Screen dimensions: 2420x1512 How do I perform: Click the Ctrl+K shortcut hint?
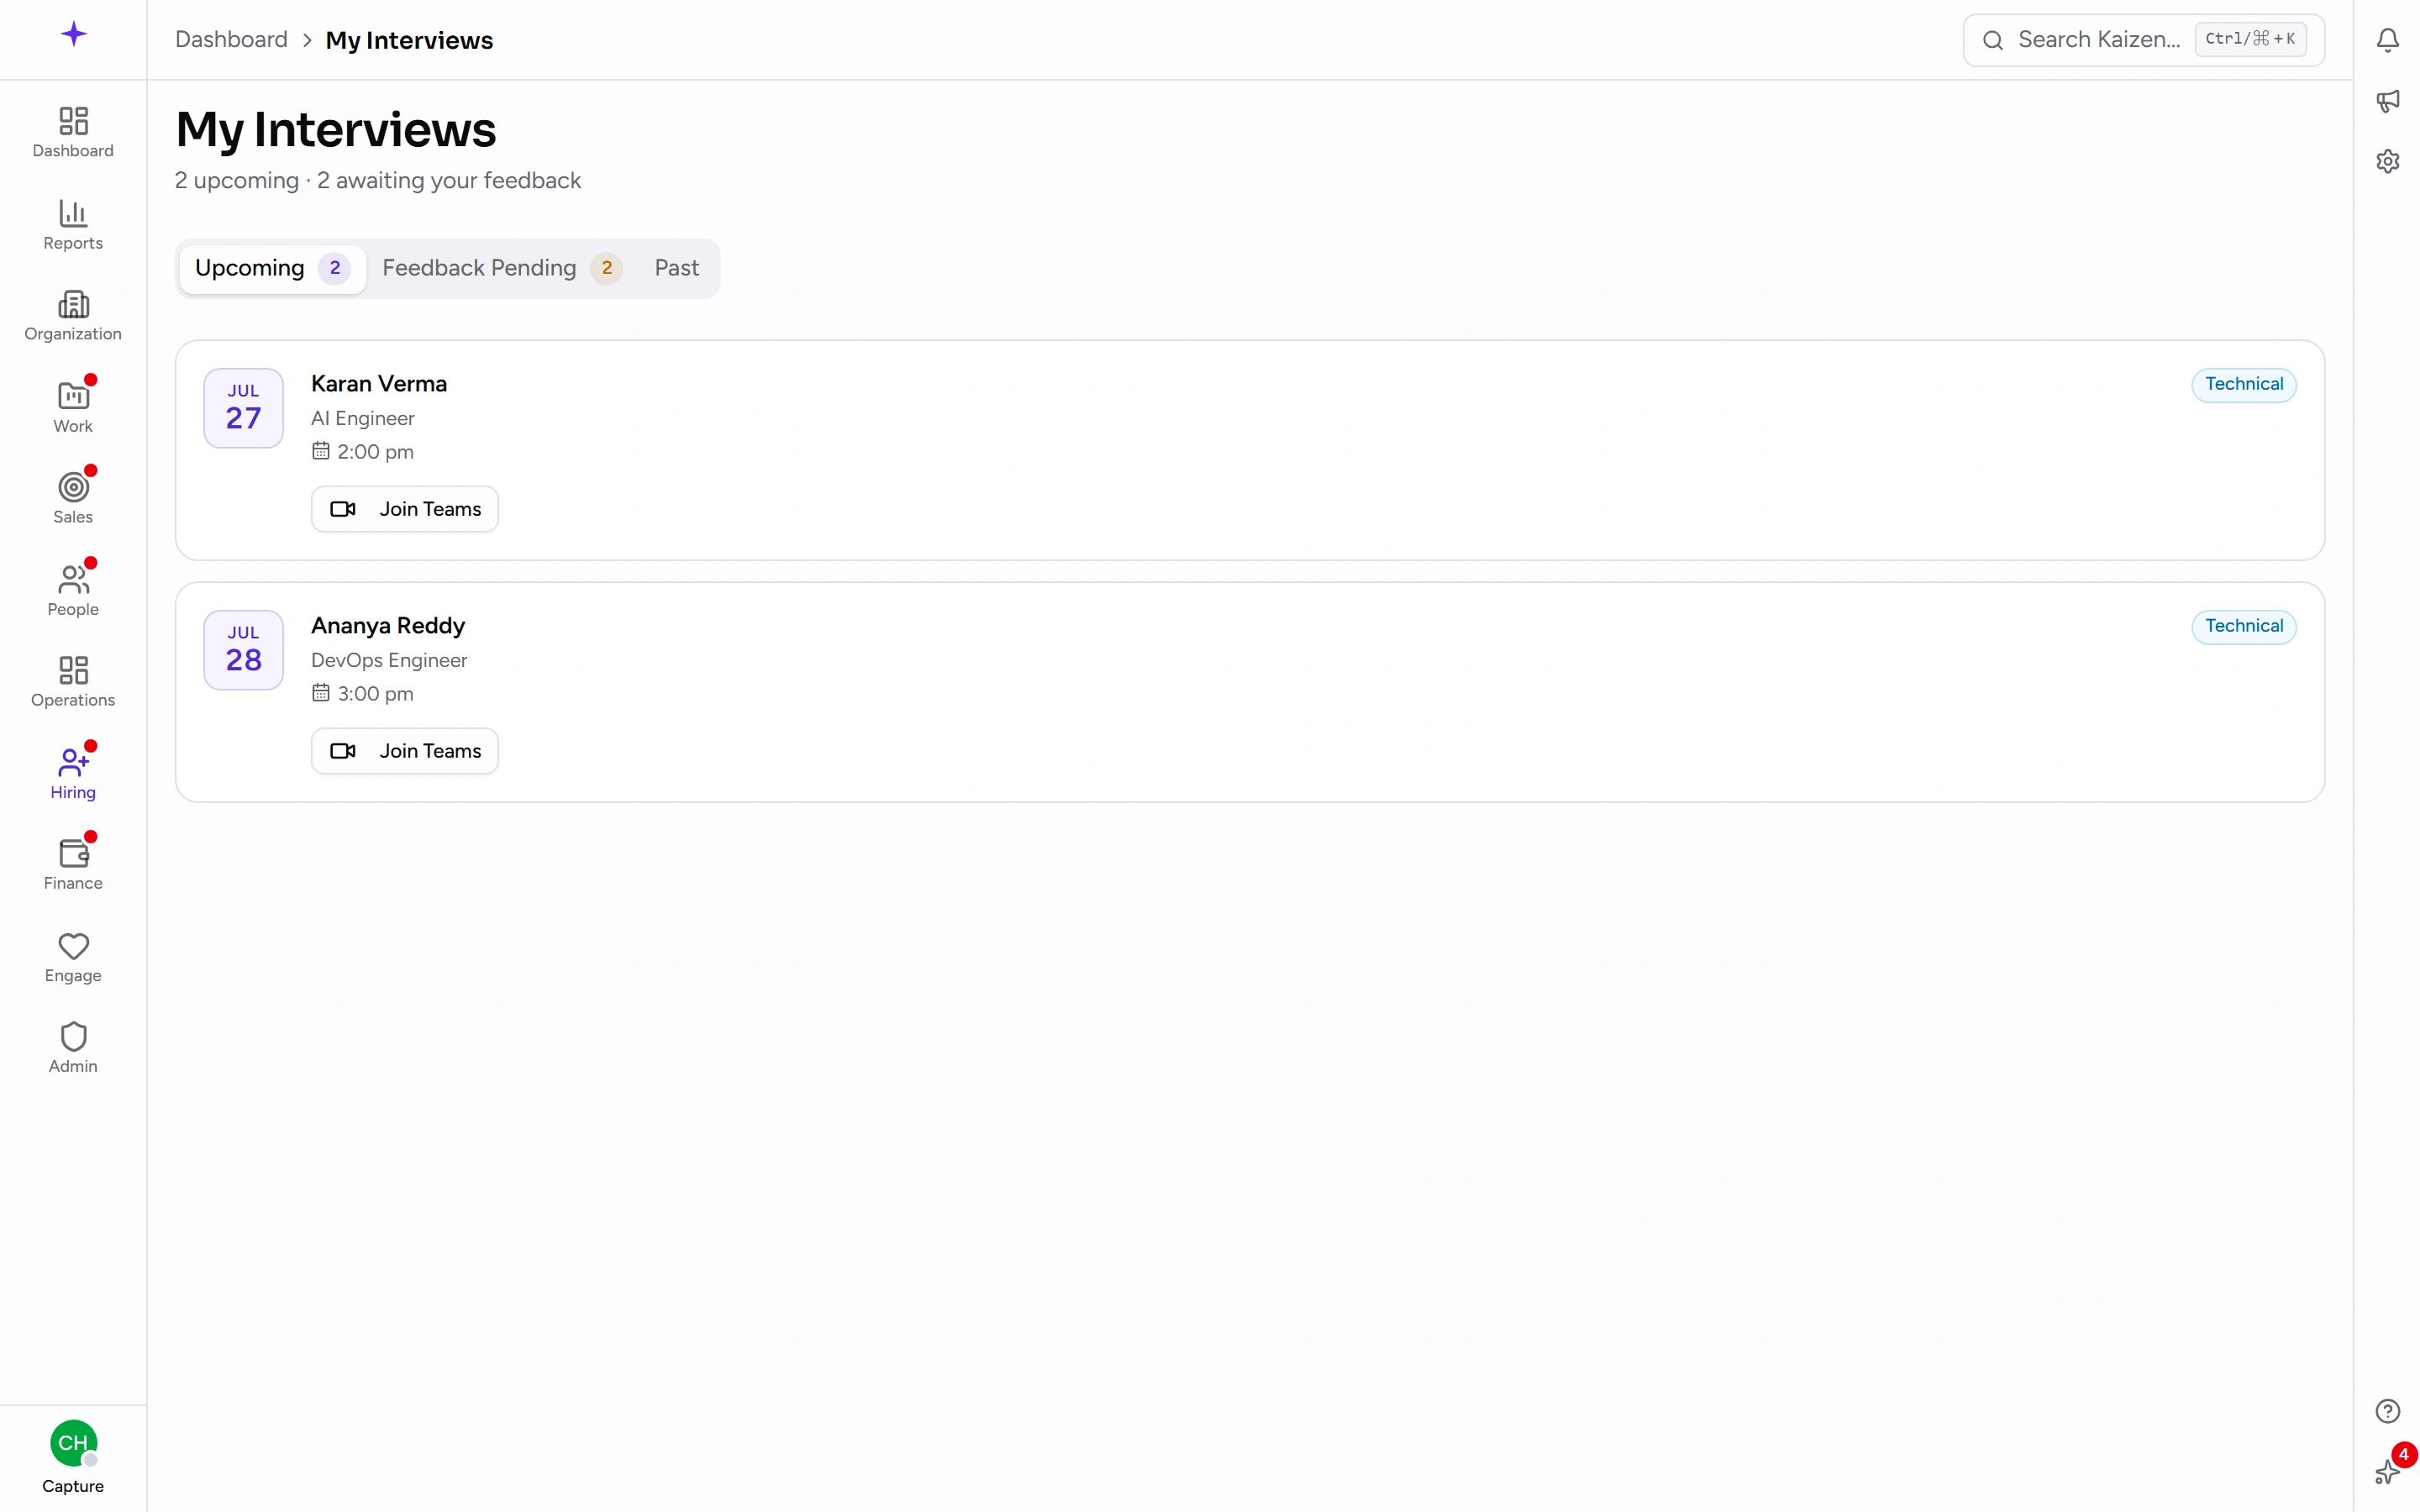point(2250,40)
